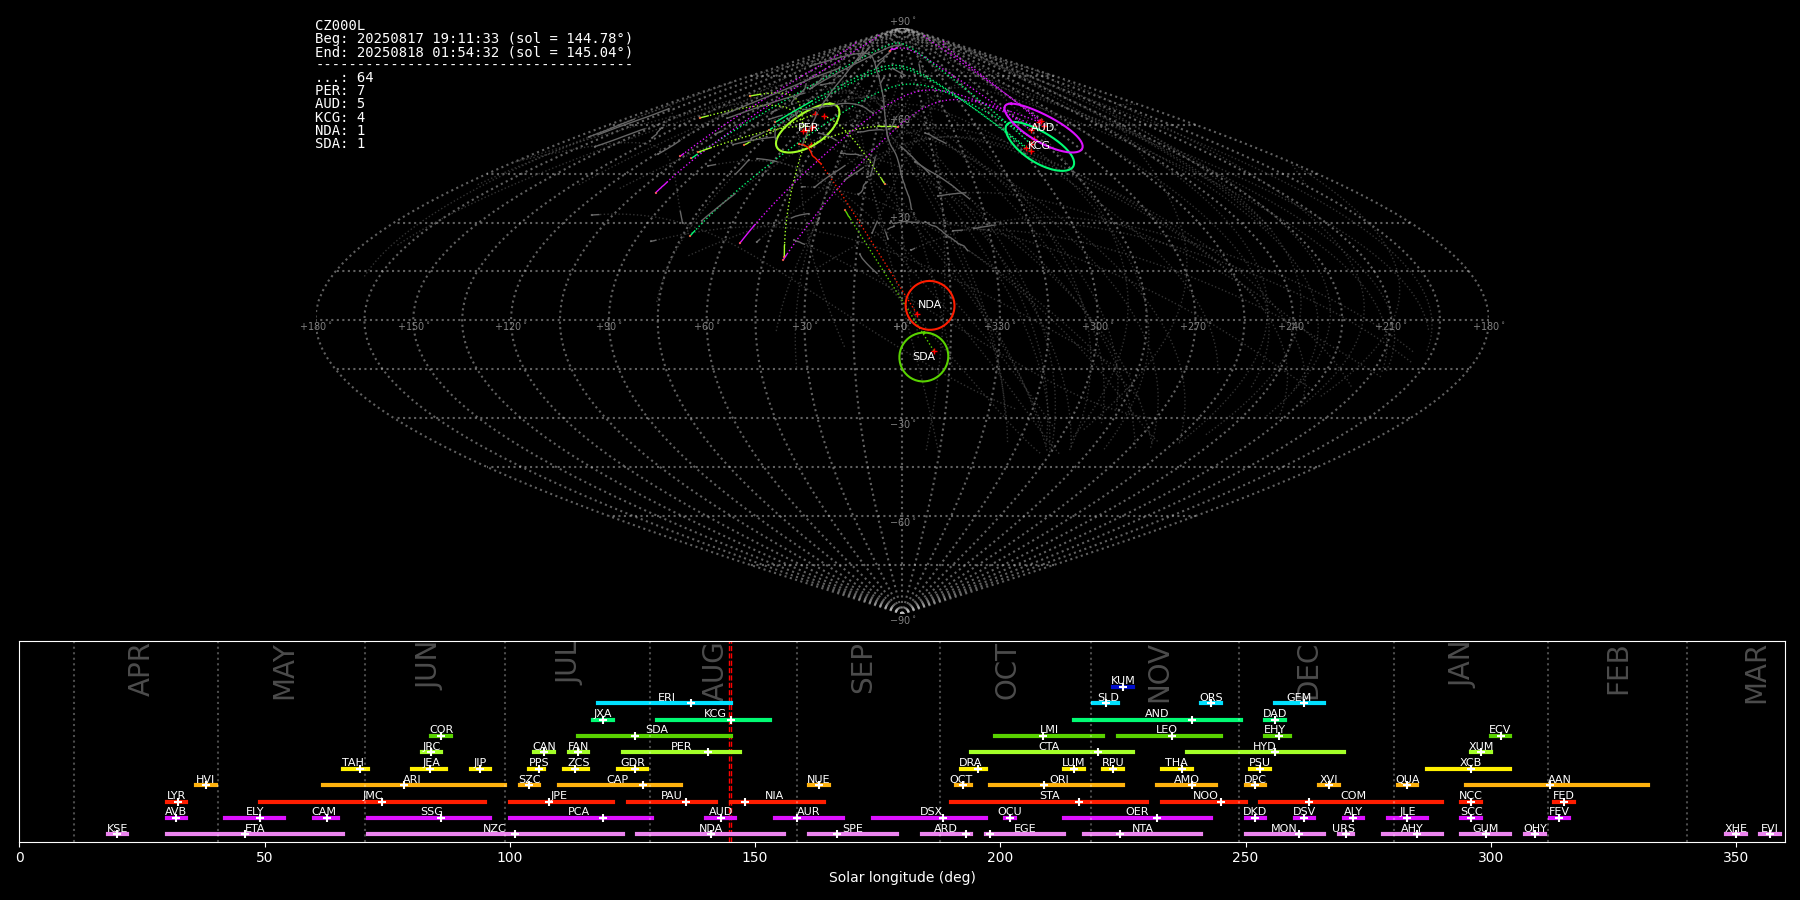Click the ERI shower bar in the timeline
The height and width of the screenshot is (900, 1800).
(664, 703)
